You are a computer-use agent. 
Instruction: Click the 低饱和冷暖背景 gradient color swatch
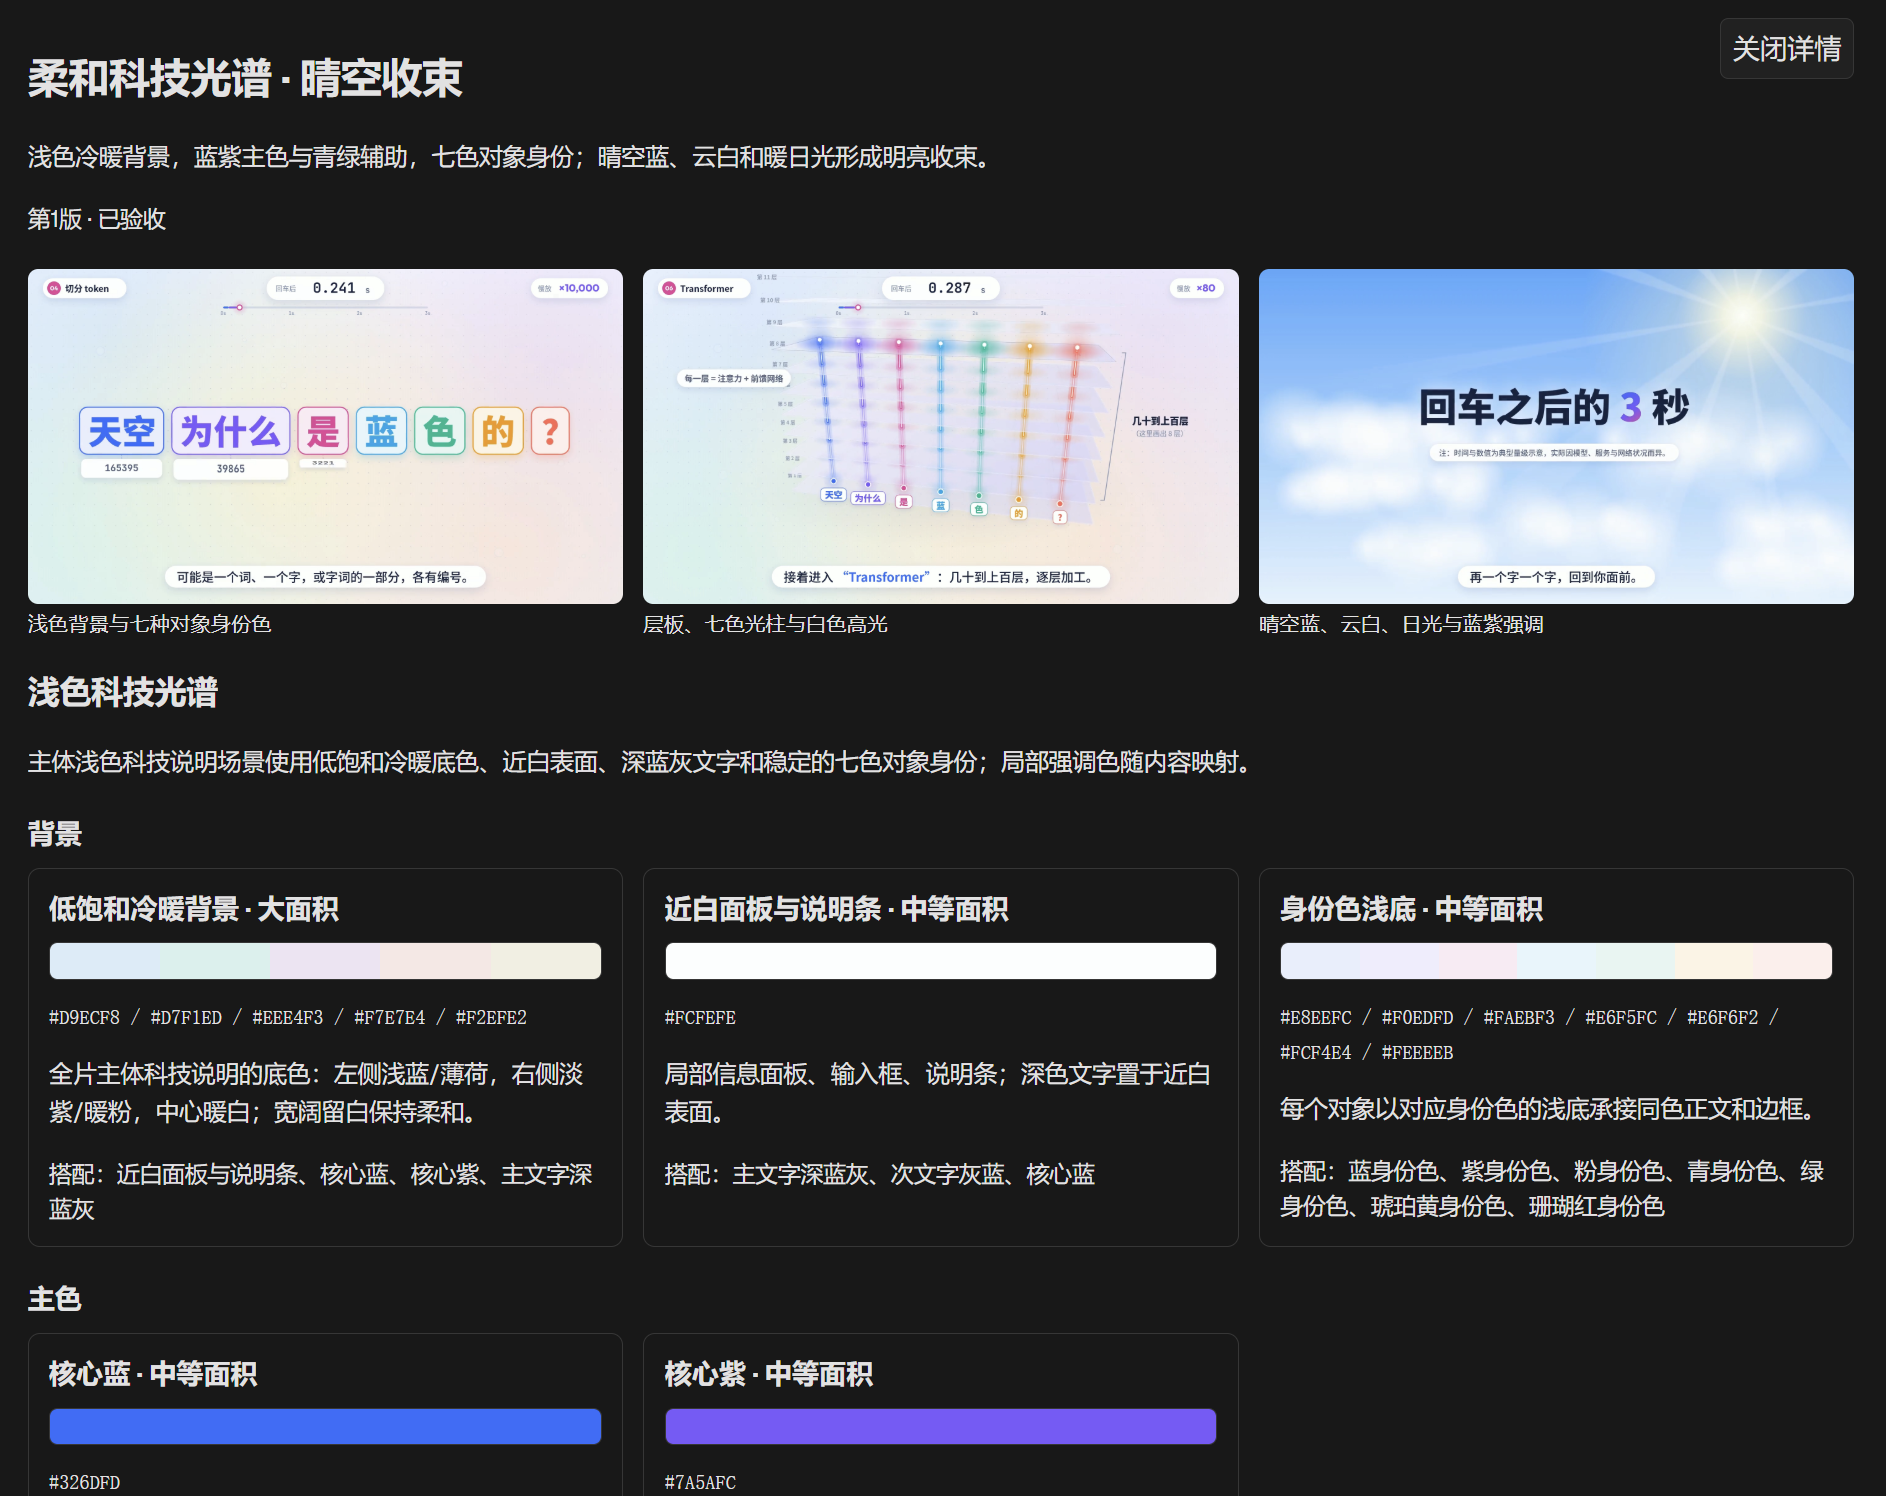(x=325, y=961)
